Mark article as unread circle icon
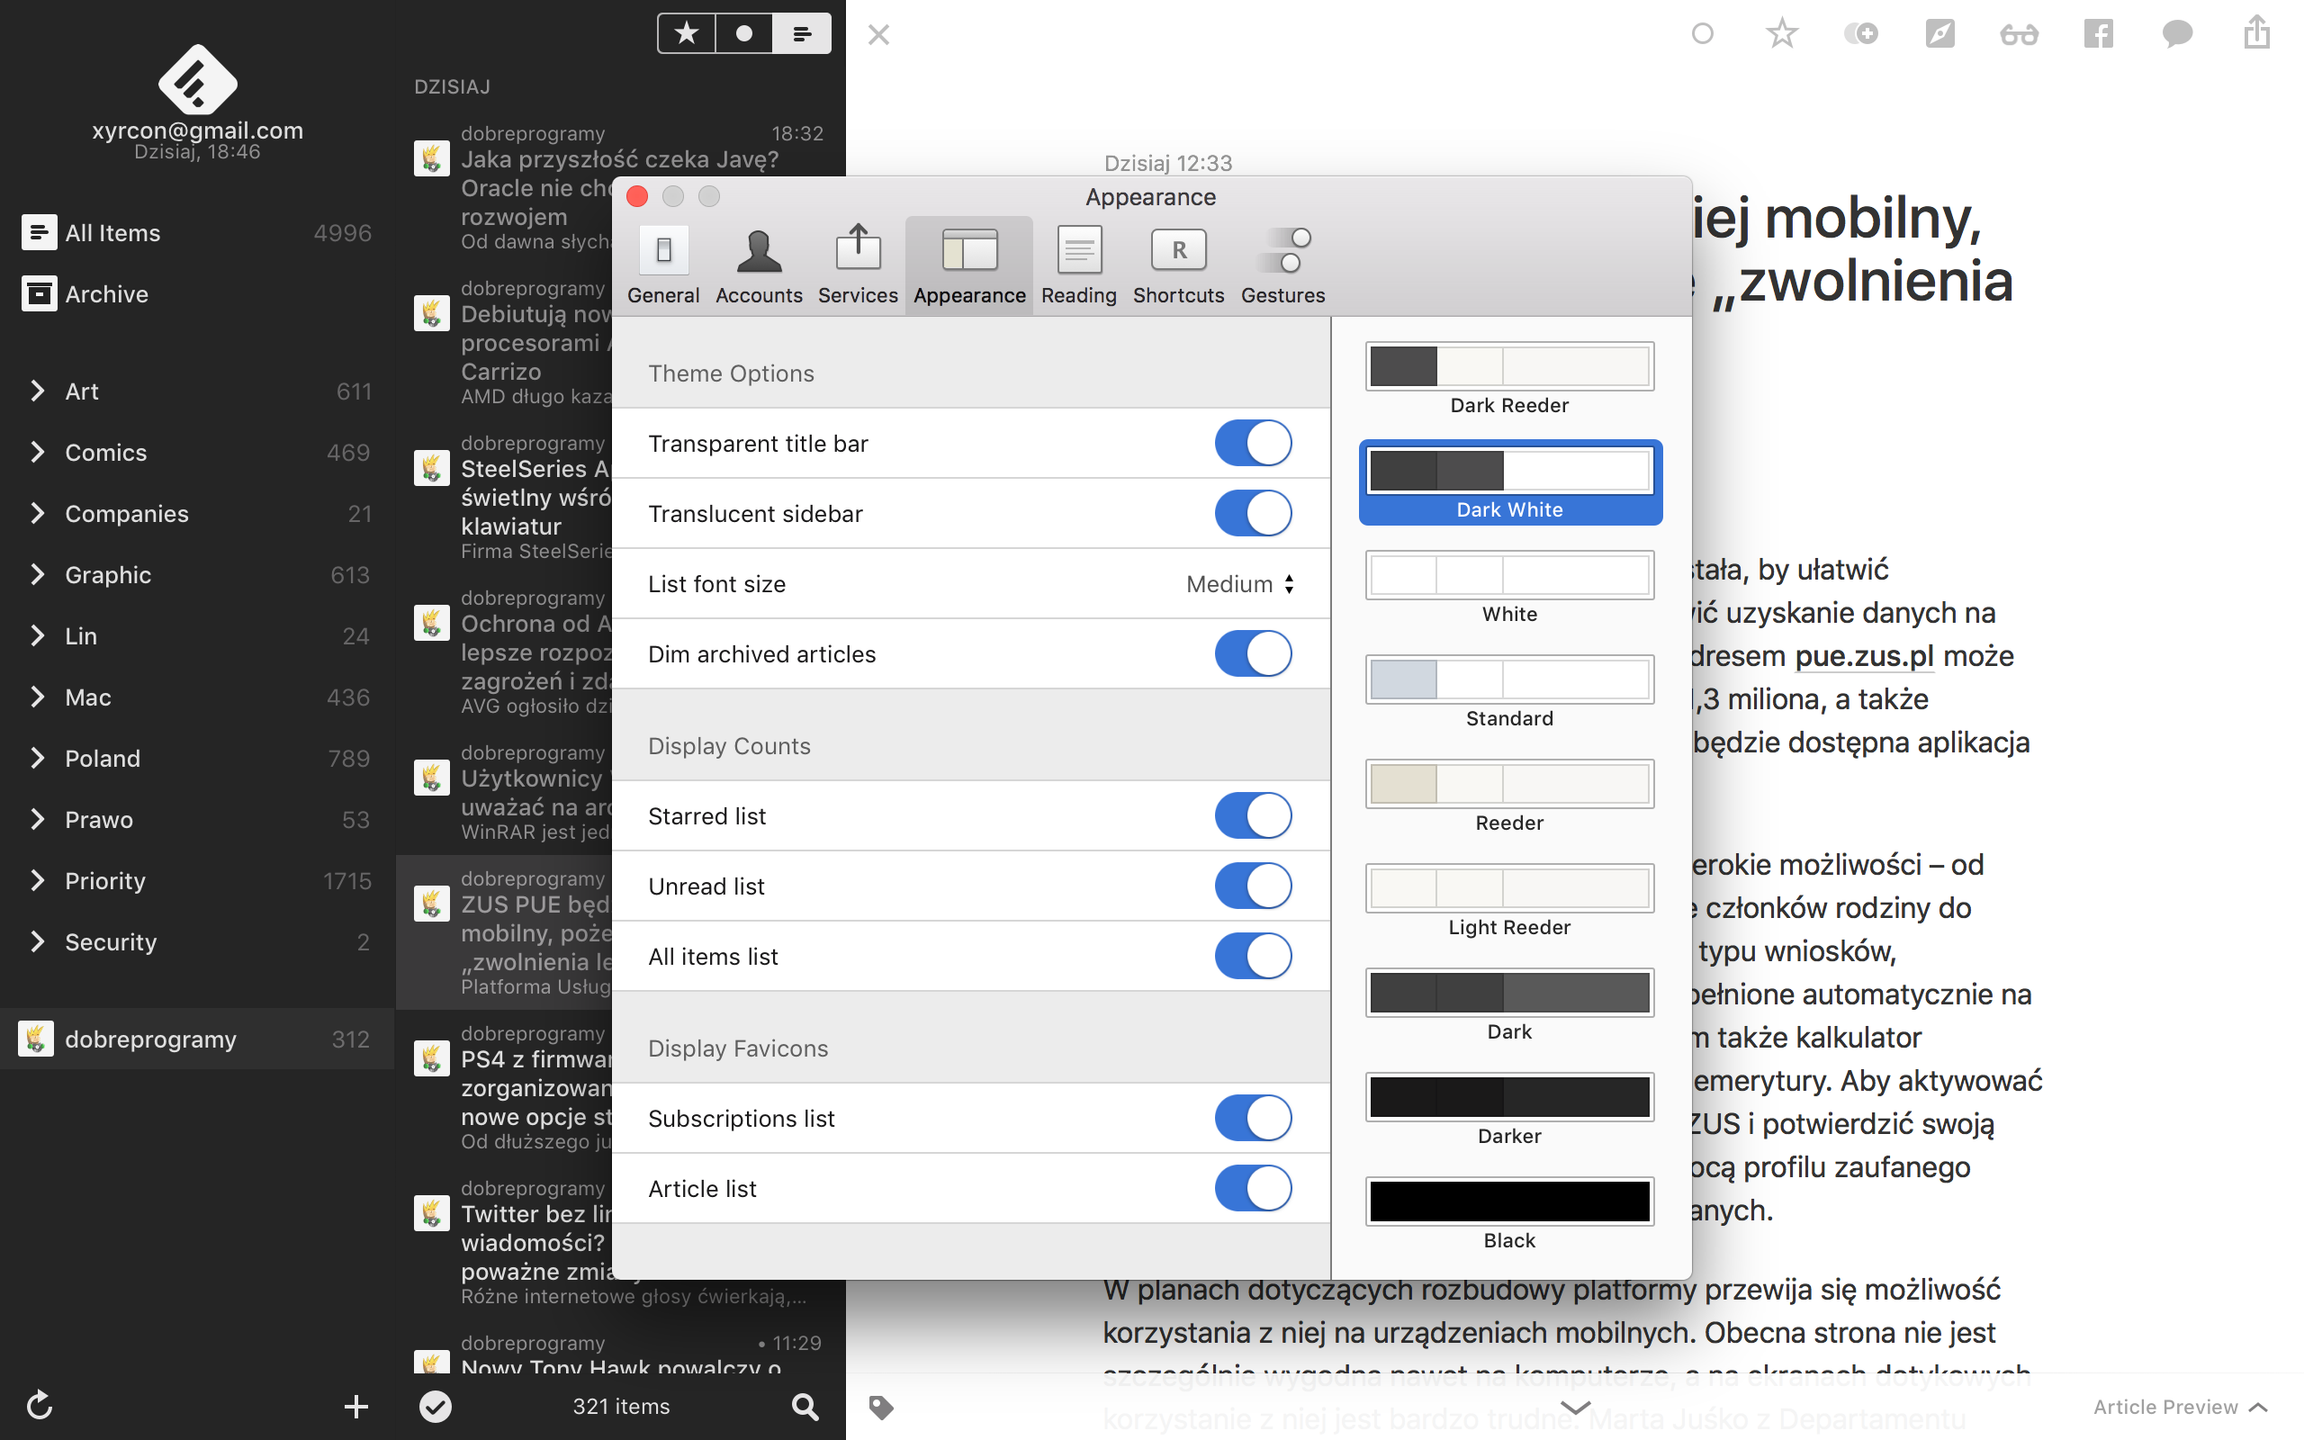The width and height of the screenshot is (2304, 1440). tap(1702, 35)
